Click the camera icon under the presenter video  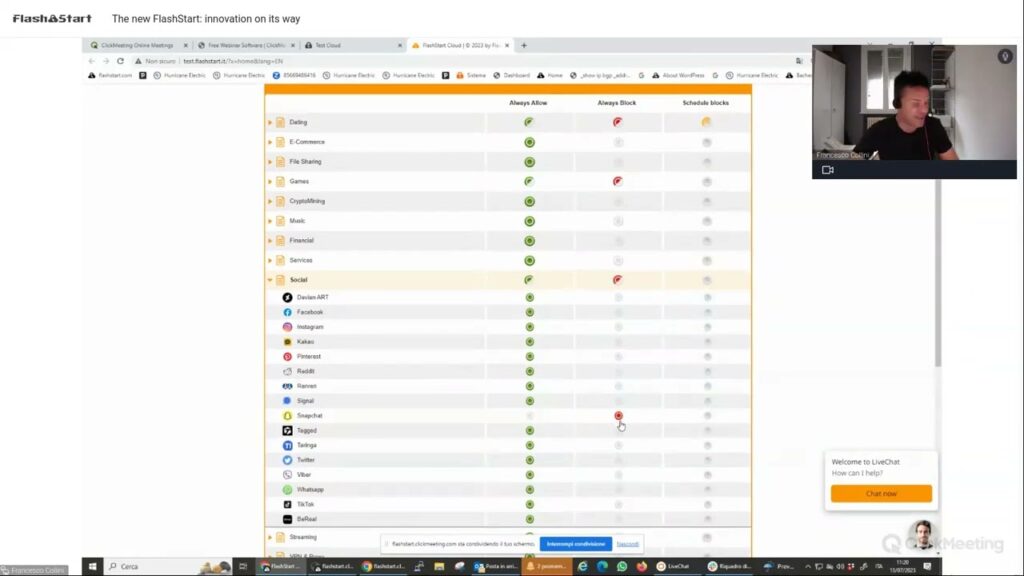coord(827,170)
